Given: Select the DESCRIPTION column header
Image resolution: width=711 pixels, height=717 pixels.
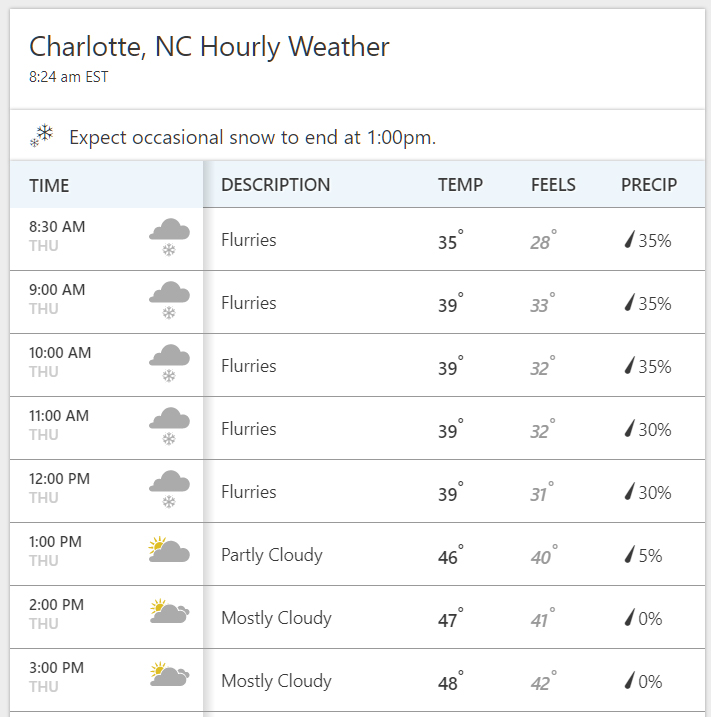Looking at the screenshot, I should [x=276, y=185].
